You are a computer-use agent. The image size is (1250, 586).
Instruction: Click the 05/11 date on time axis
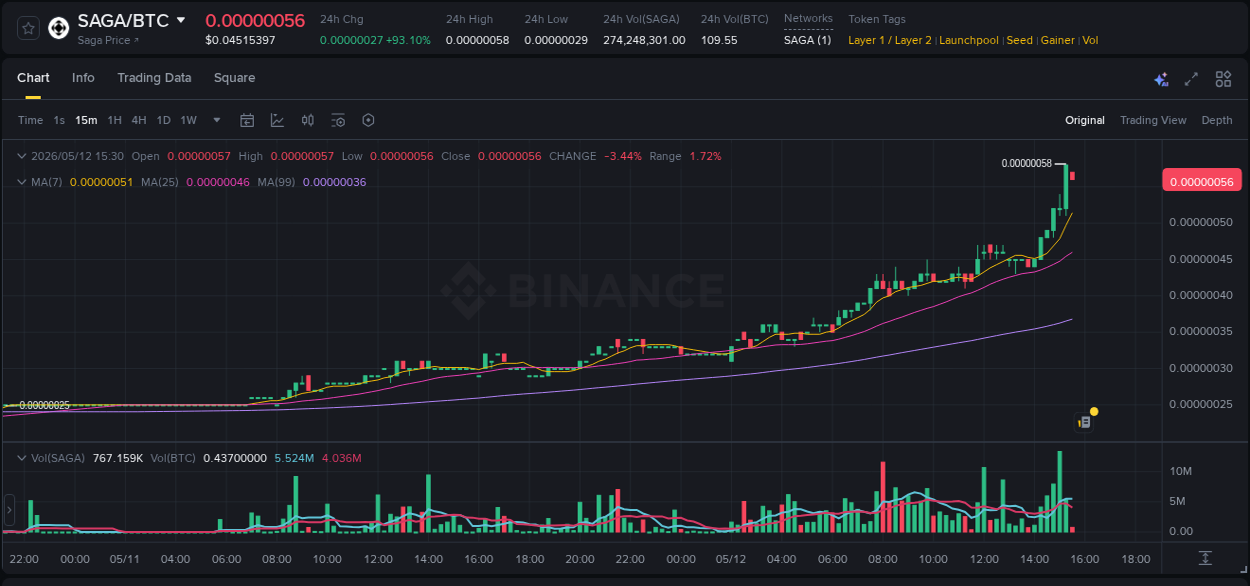[125, 558]
